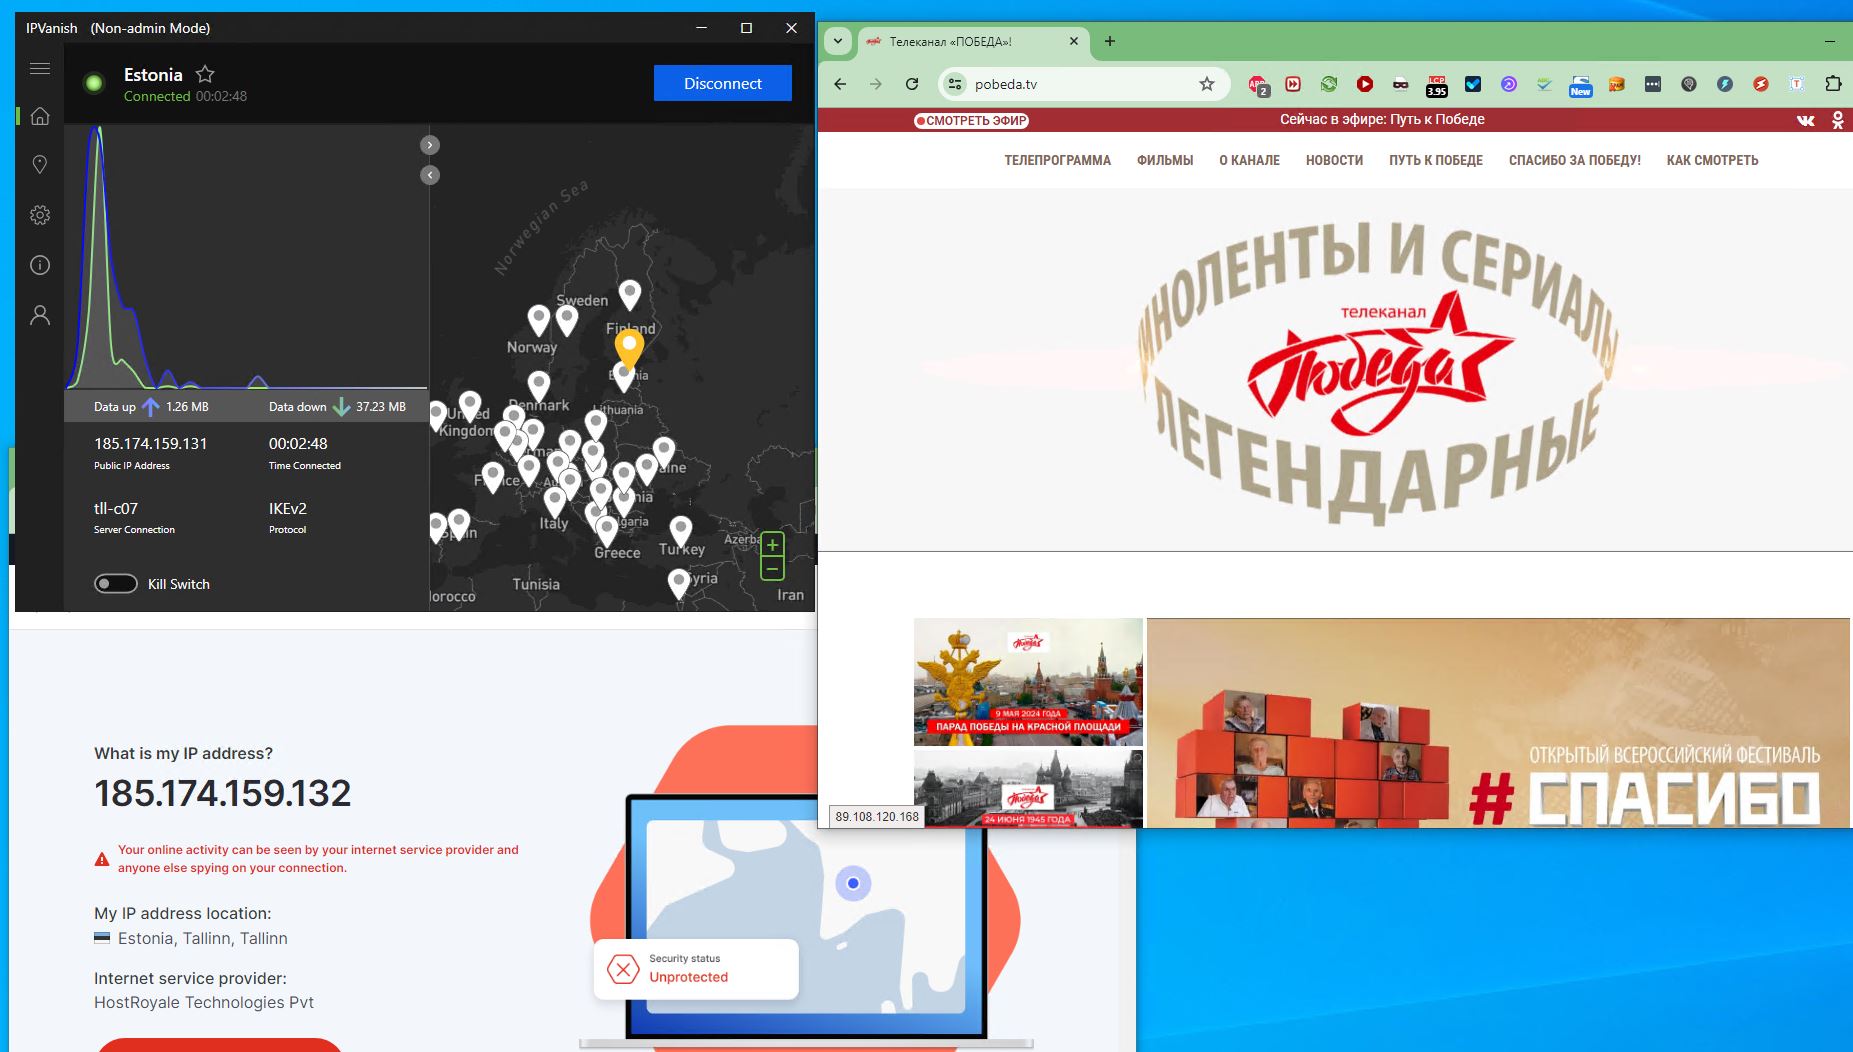Click the IKEv2 protocol value
This screenshot has width=1853, height=1052.
click(x=288, y=508)
